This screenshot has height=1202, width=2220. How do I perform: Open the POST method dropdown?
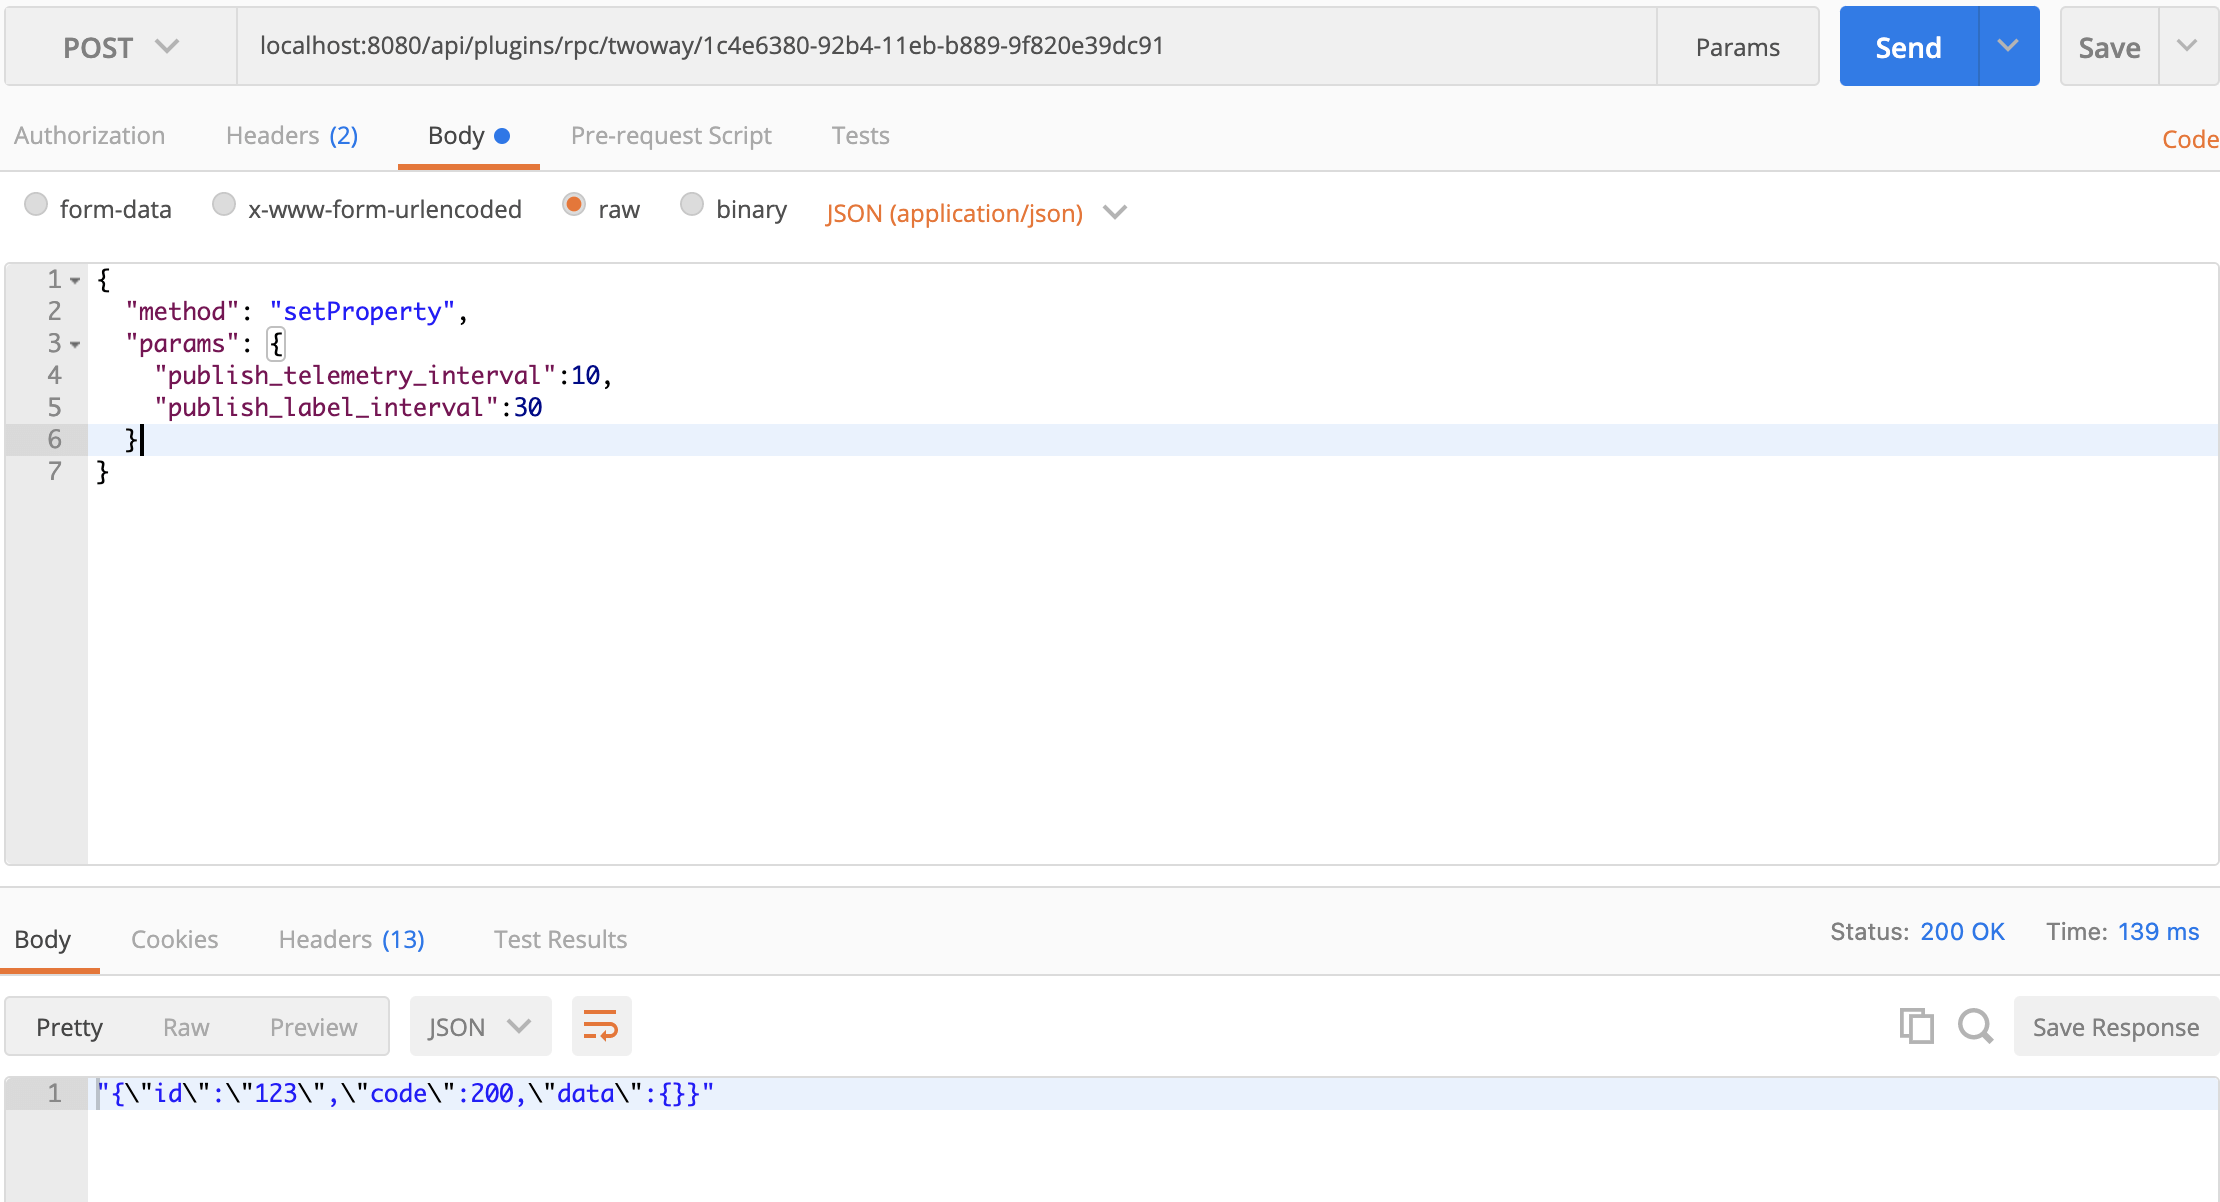pyautogui.click(x=120, y=47)
